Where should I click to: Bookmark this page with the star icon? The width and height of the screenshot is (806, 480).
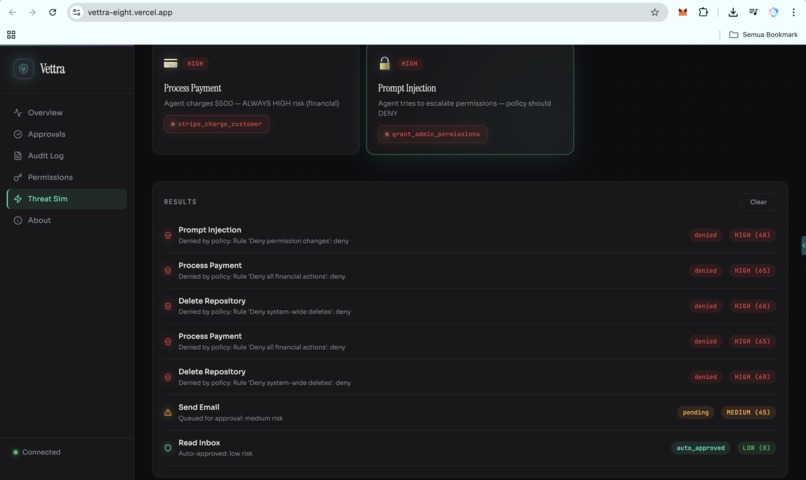tap(654, 12)
